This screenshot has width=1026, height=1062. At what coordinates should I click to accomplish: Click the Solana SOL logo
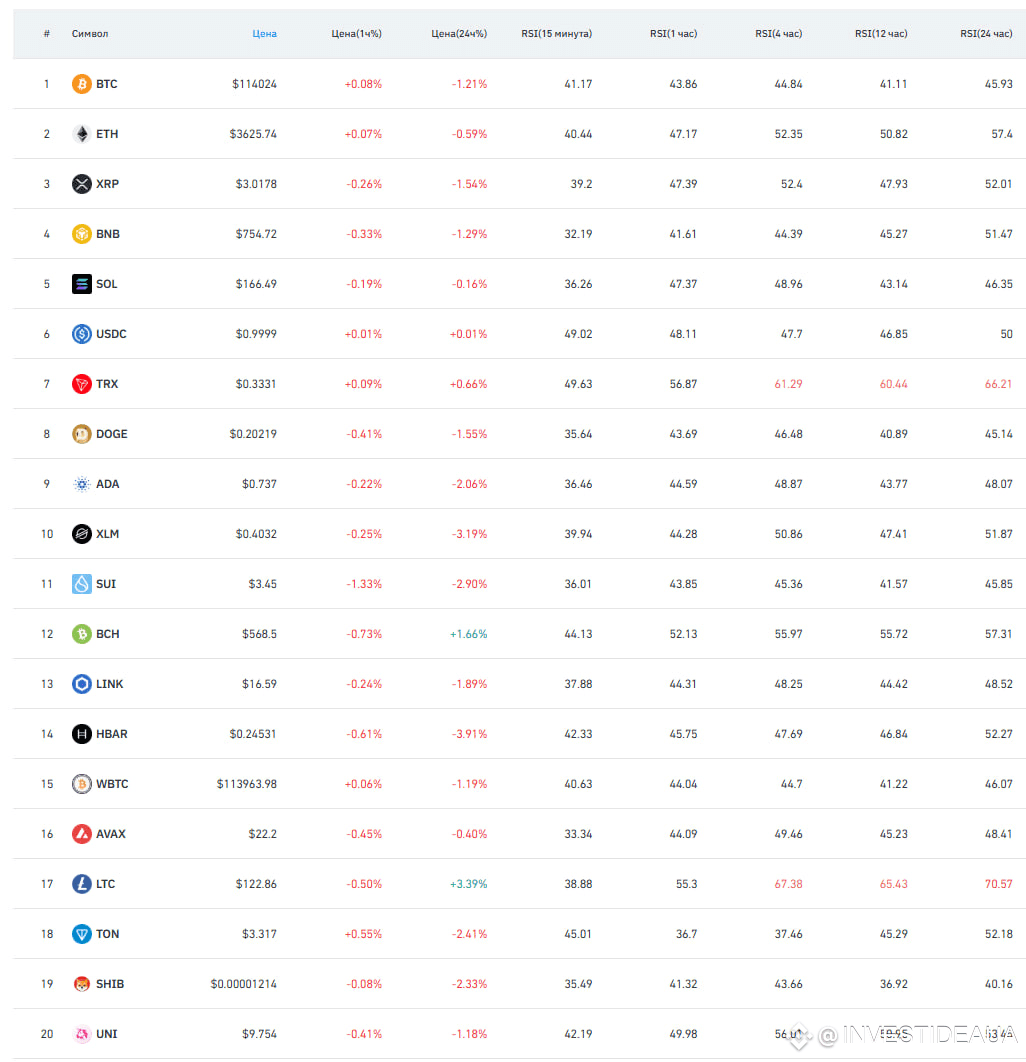pyautogui.click(x=82, y=284)
